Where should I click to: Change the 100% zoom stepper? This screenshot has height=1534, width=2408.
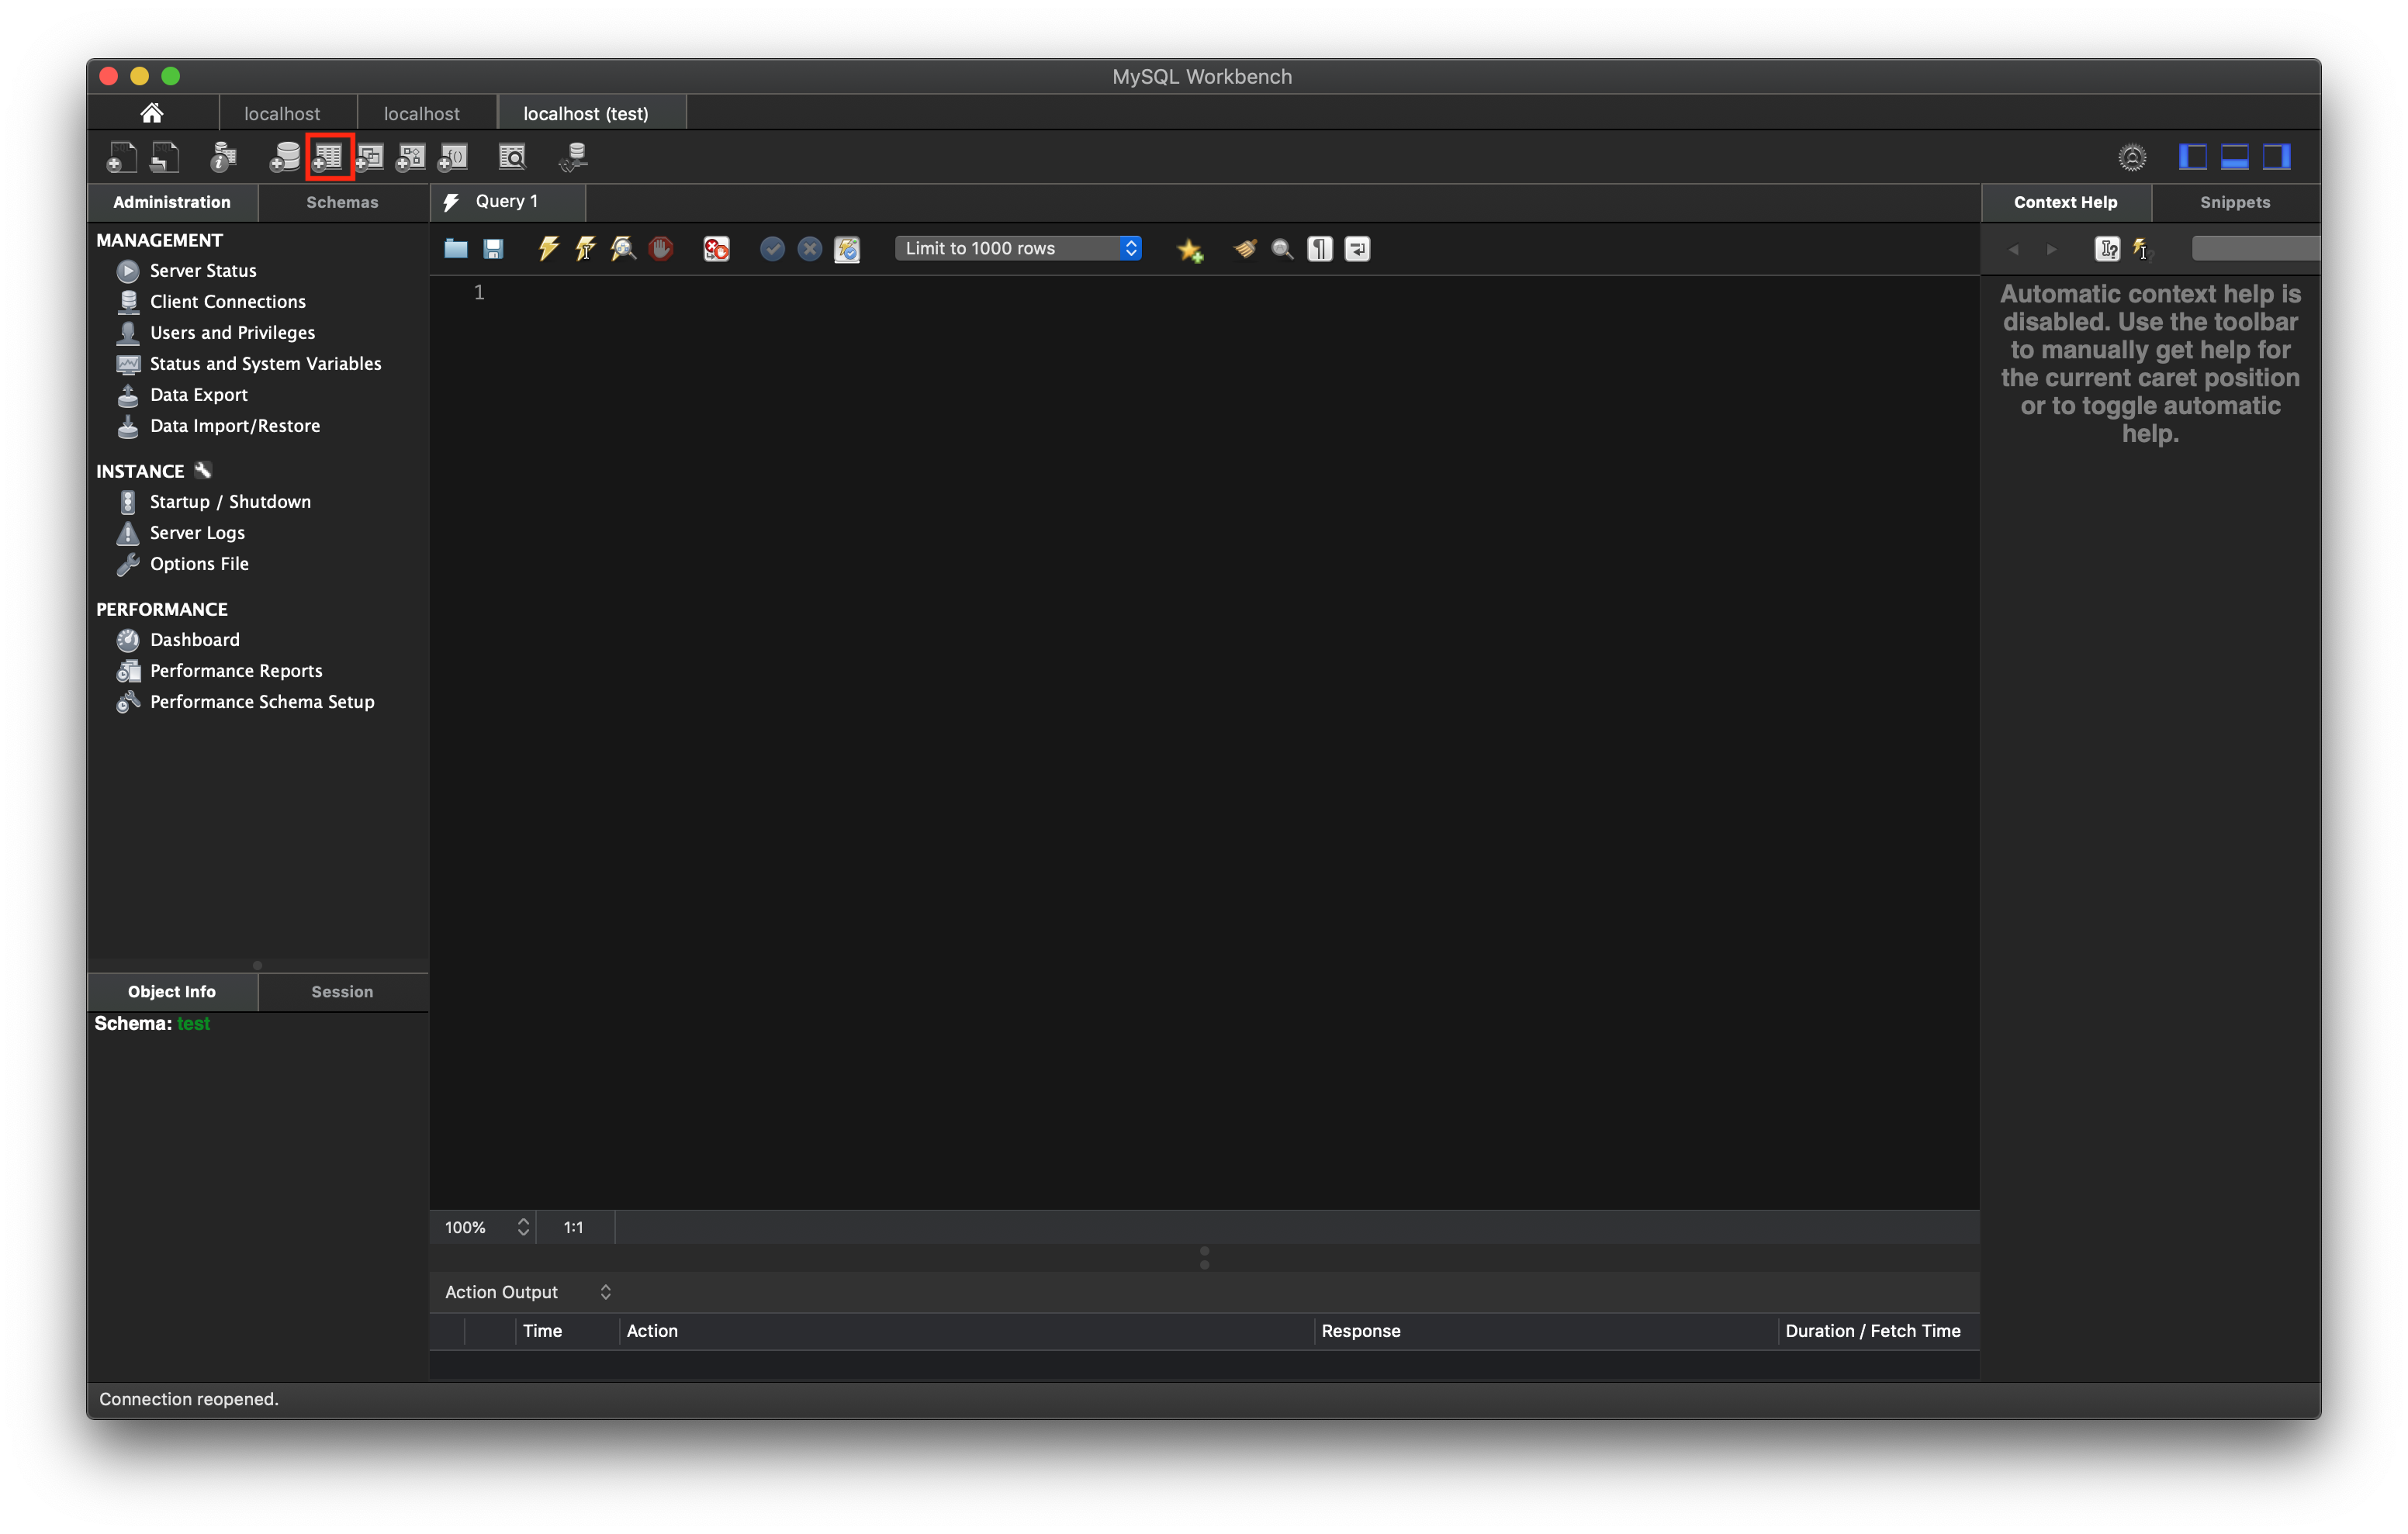[523, 1227]
